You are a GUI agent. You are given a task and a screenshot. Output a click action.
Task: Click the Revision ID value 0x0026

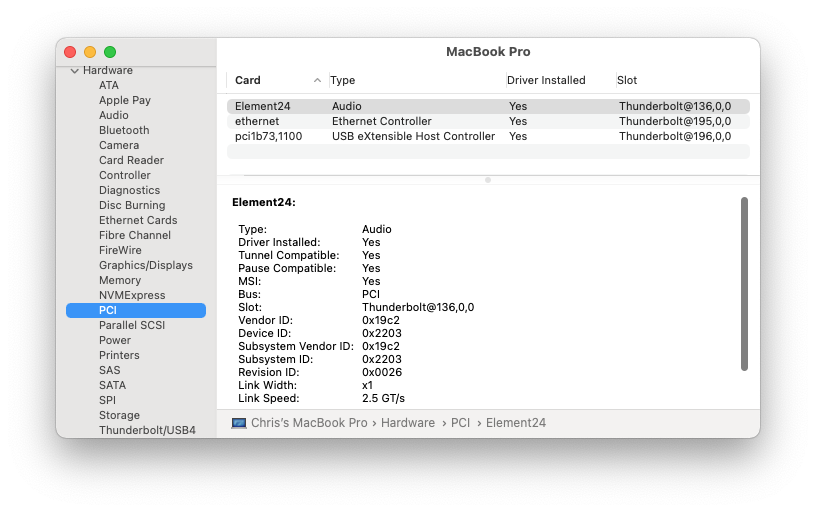click(x=382, y=373)
